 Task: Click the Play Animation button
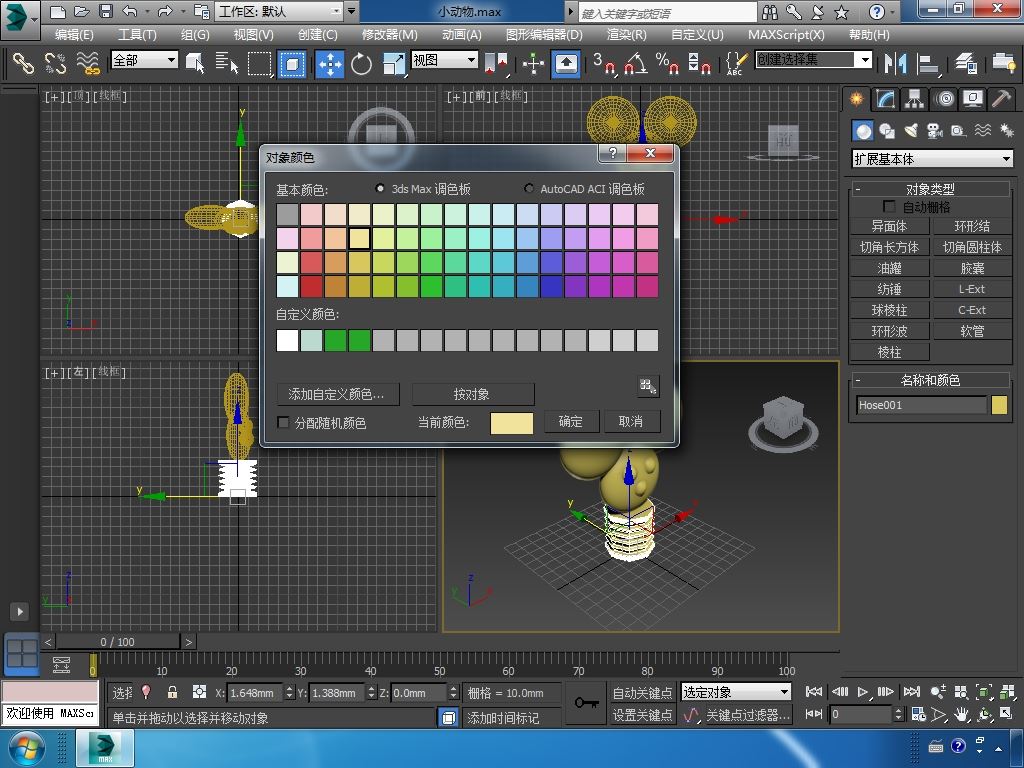[863, 692]
